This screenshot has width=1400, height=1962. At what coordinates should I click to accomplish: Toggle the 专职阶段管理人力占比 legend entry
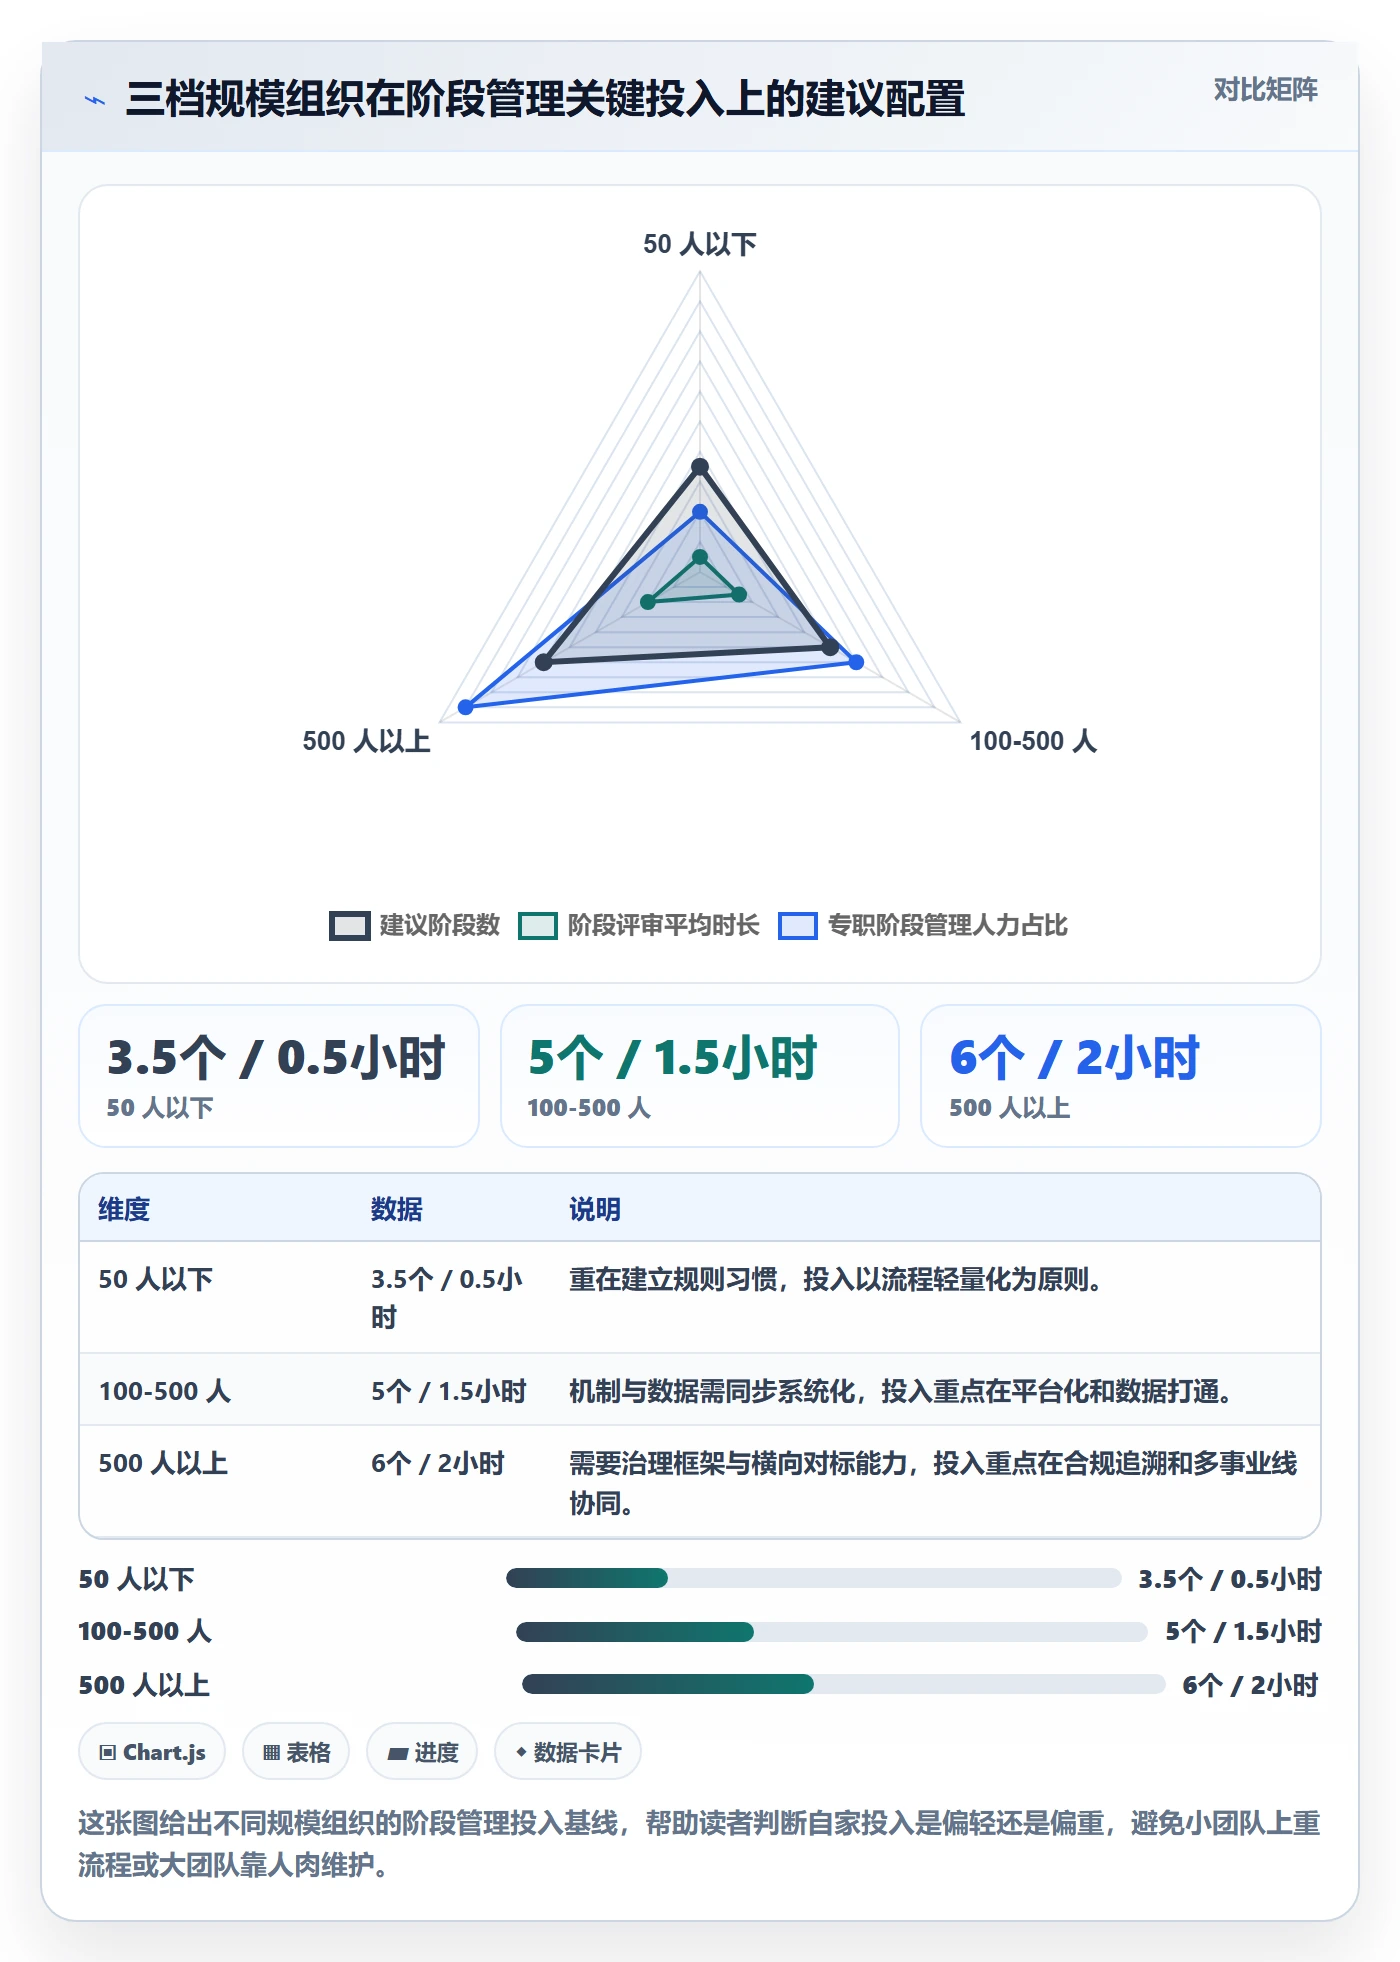click(923, 925)
